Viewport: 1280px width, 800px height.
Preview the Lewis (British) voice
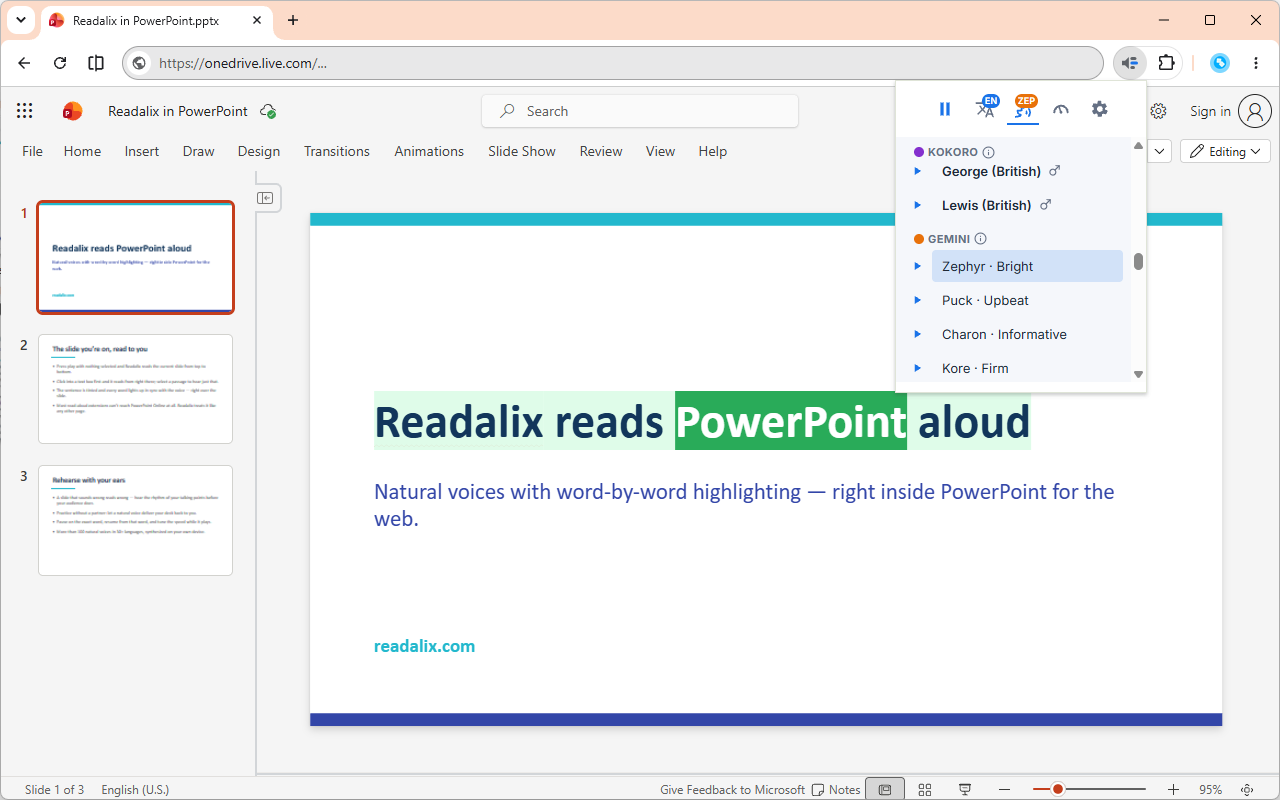918,205
